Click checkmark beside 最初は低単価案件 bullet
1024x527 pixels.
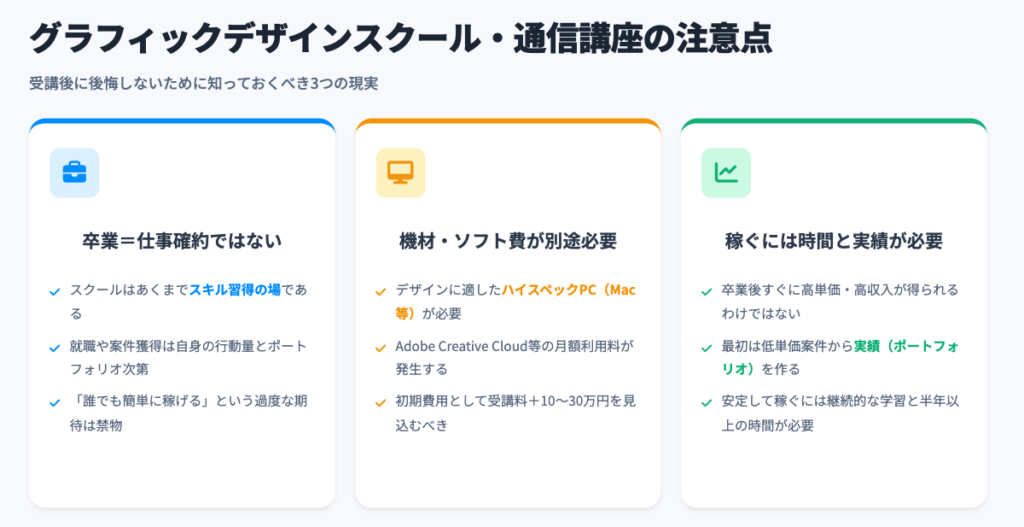coord(707,347)
